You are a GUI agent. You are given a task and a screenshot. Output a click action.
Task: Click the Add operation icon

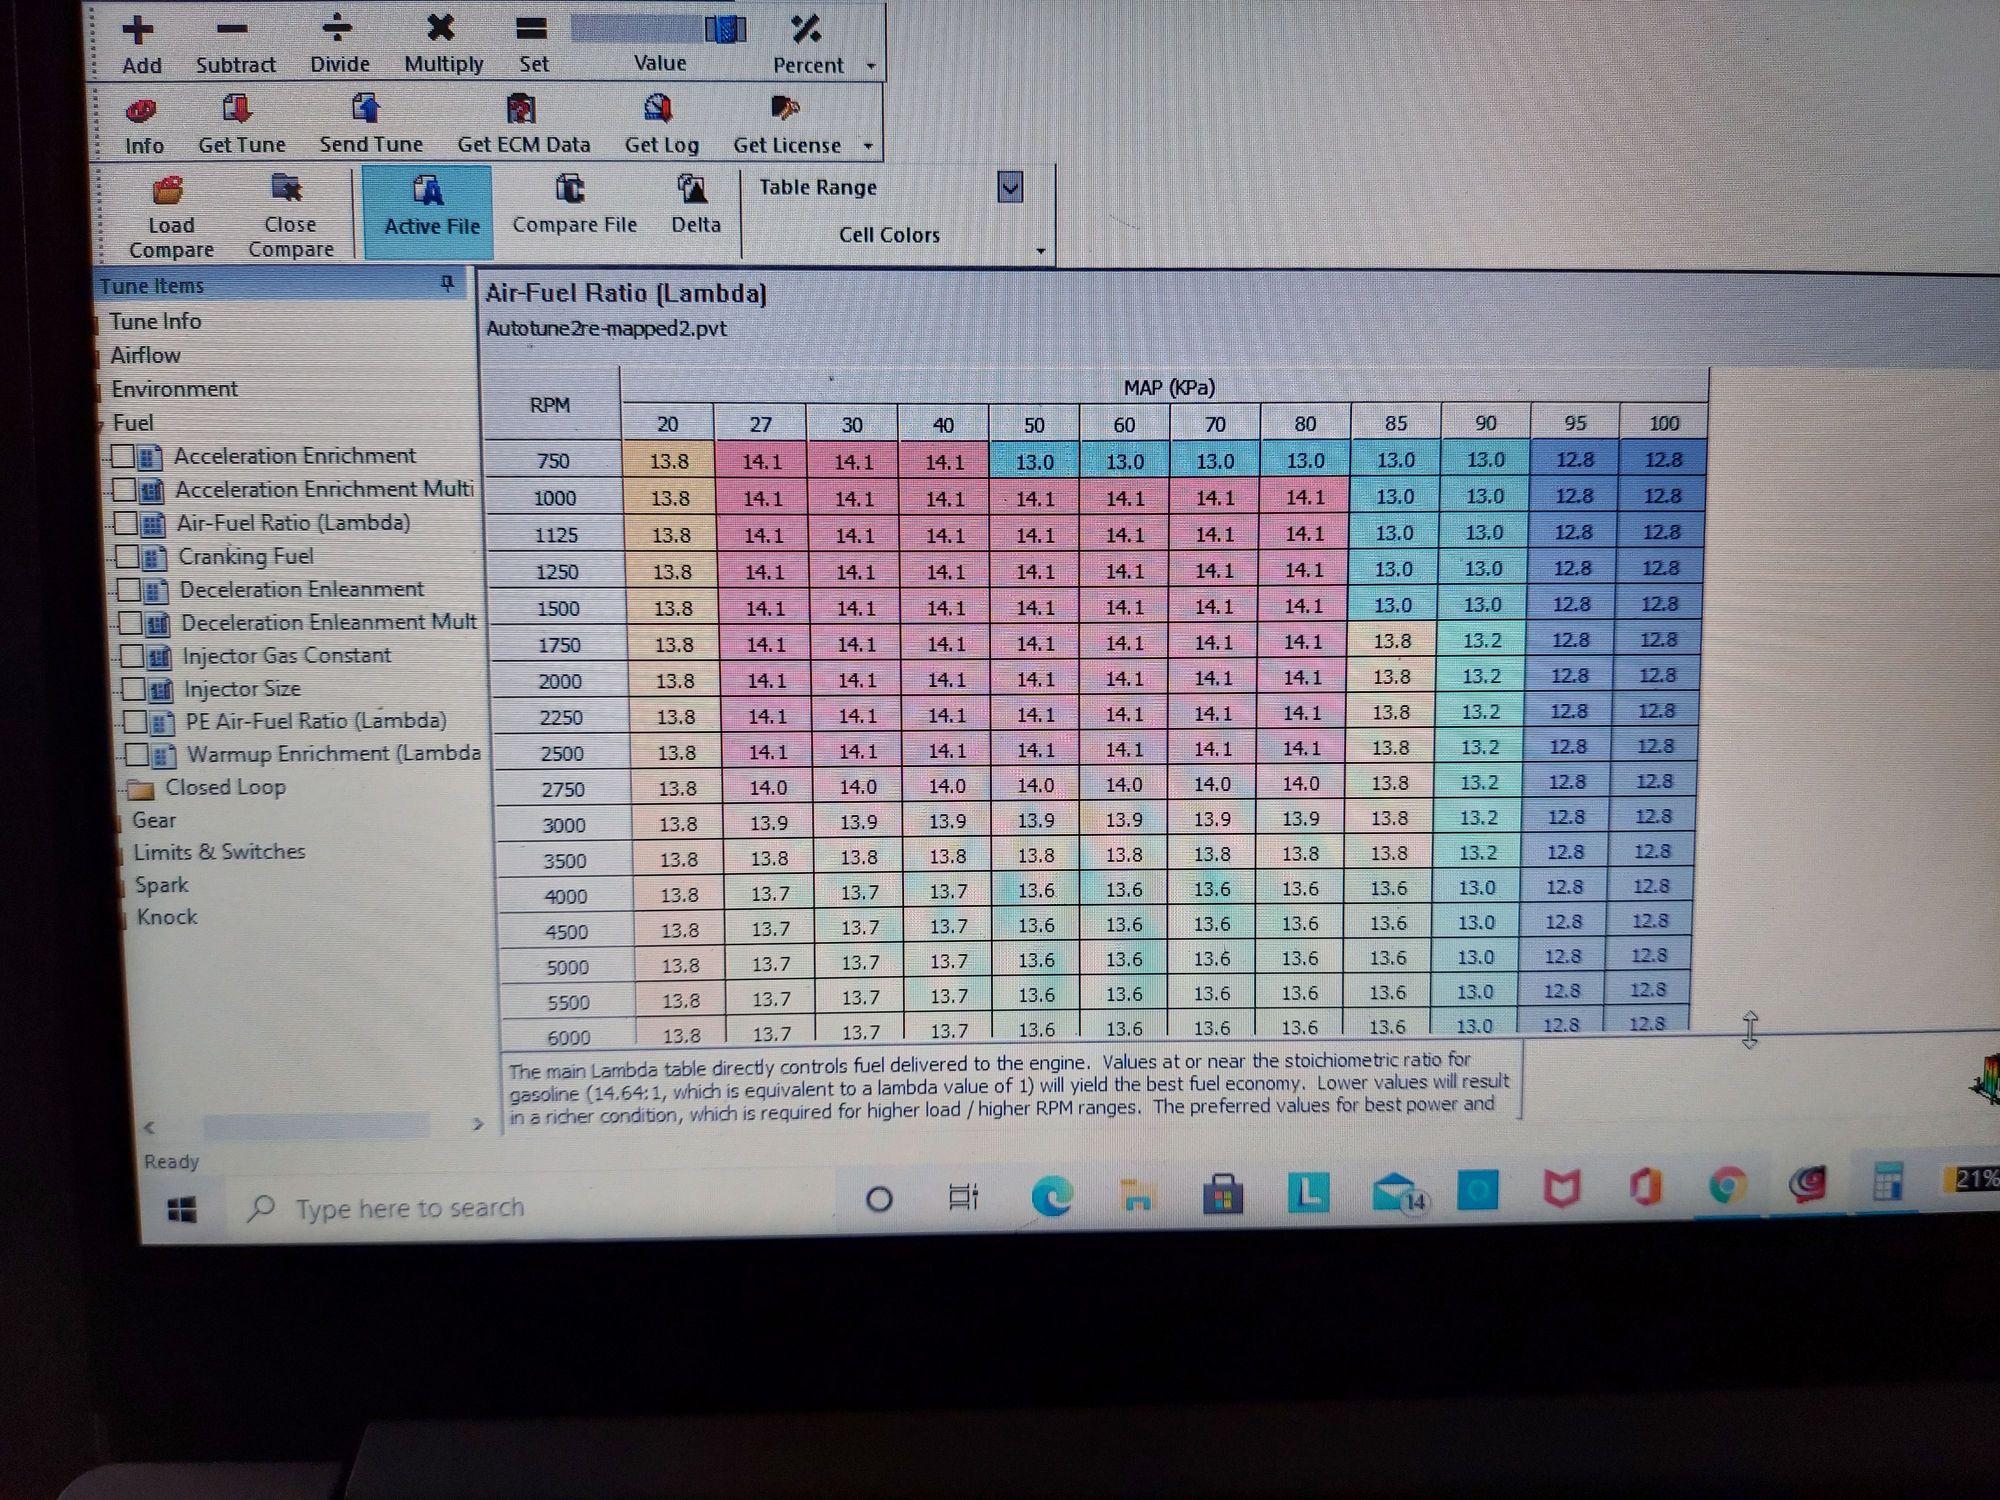pyautogui.click(x=138, y=31)
